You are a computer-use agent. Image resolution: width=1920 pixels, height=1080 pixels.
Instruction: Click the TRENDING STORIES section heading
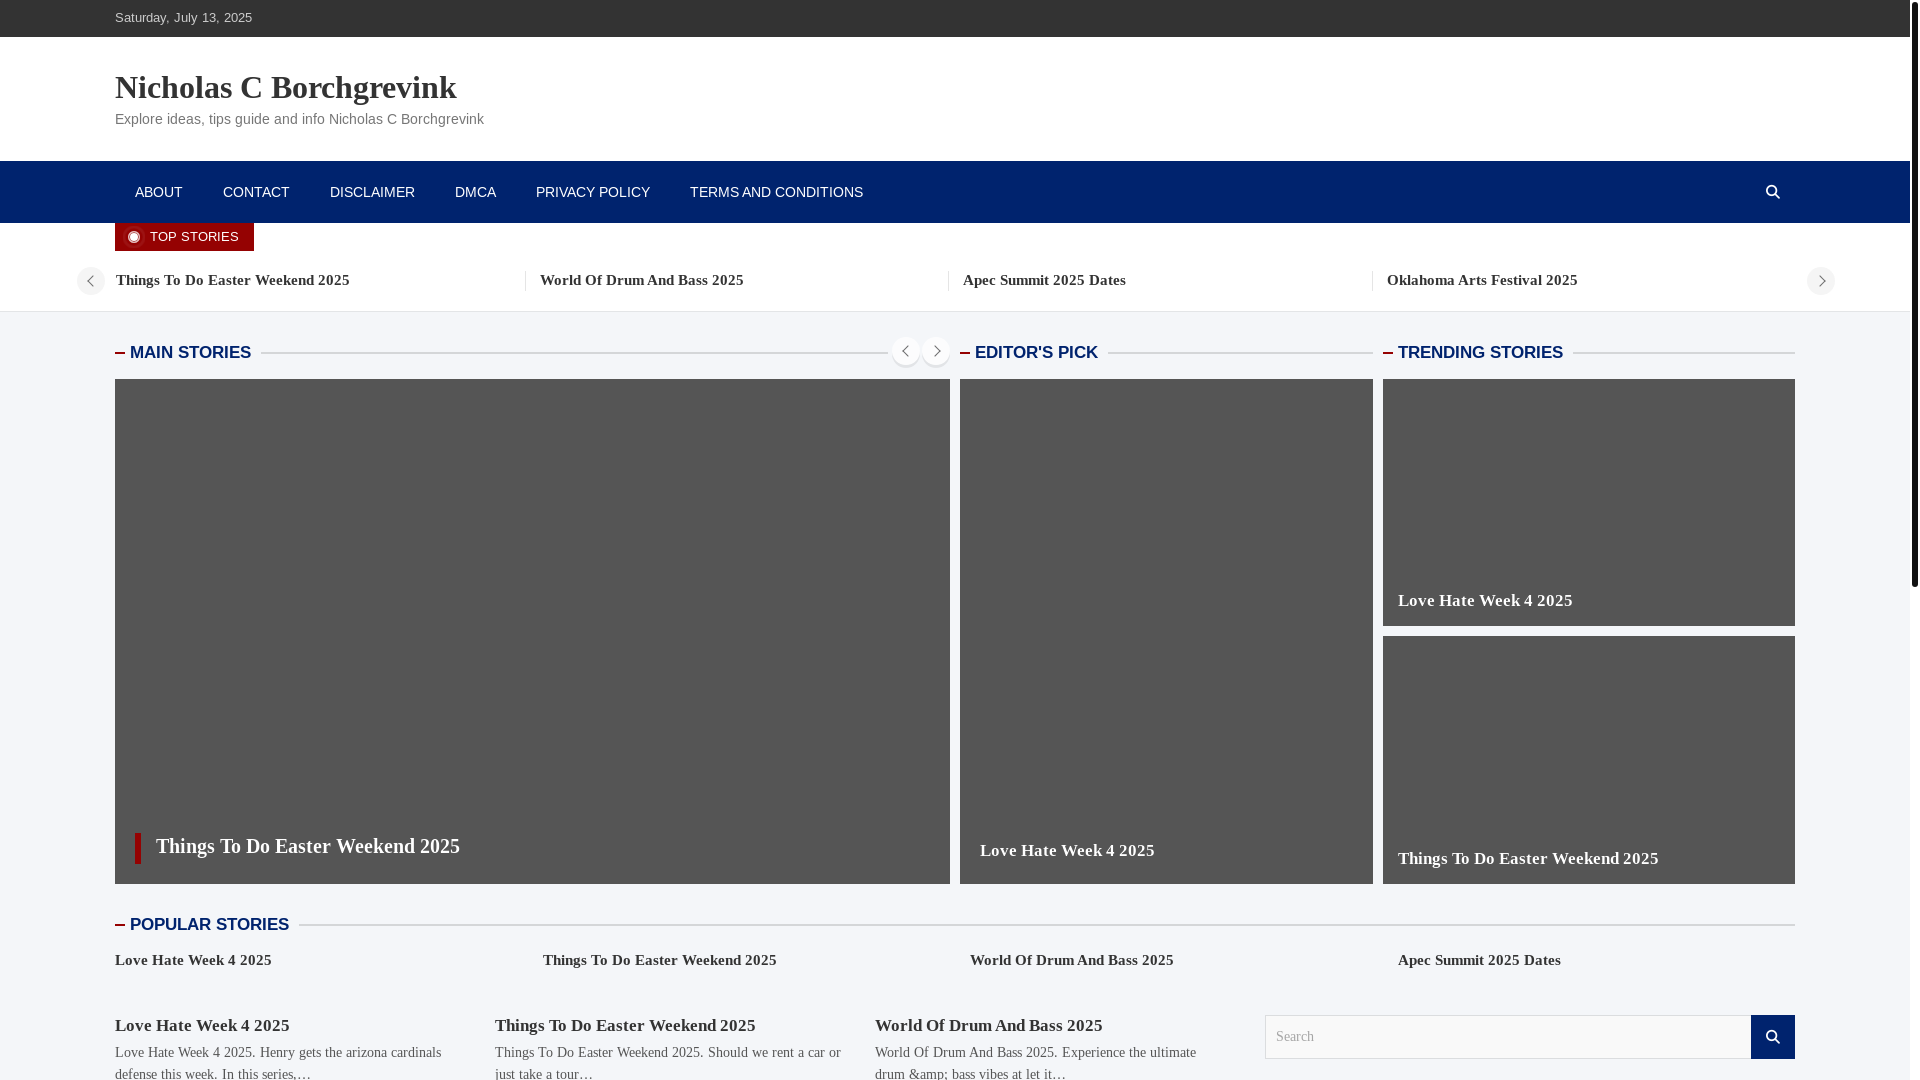coord(1480,353)
